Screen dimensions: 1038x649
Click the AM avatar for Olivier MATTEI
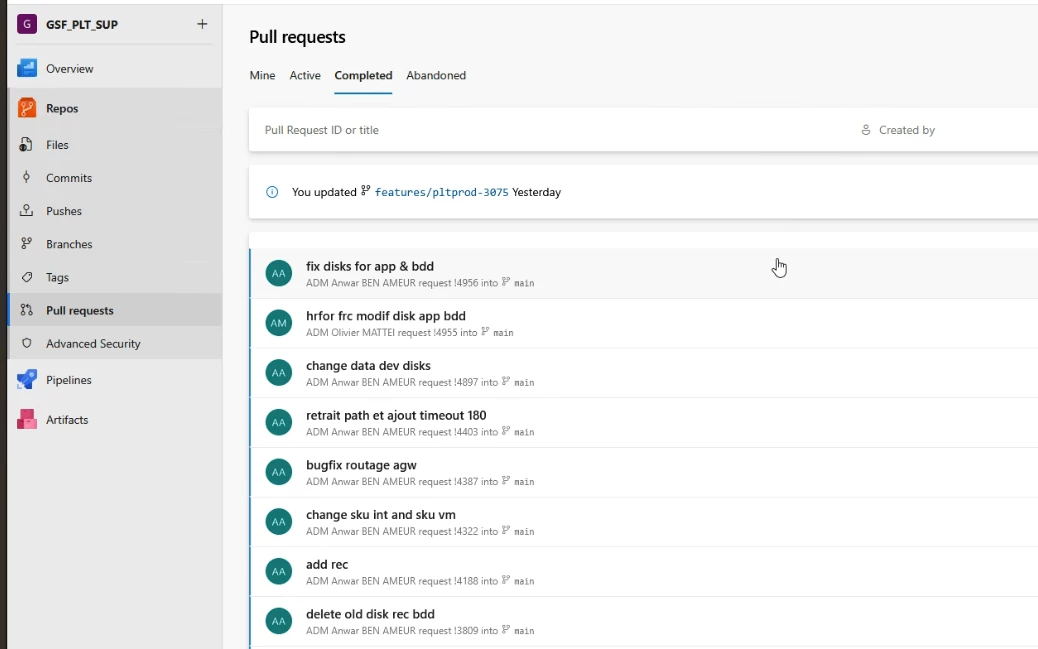click(x=279, y=323)
